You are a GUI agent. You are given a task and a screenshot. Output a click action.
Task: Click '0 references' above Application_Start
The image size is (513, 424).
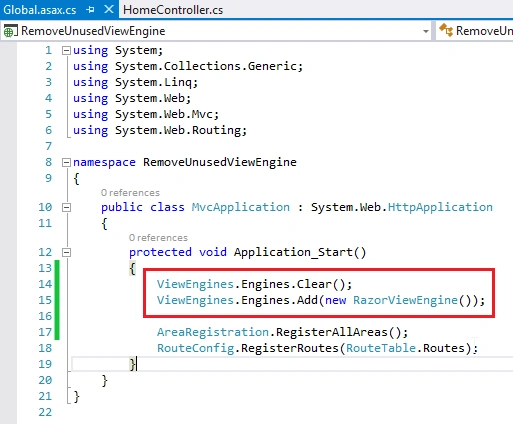coord(158,238)
